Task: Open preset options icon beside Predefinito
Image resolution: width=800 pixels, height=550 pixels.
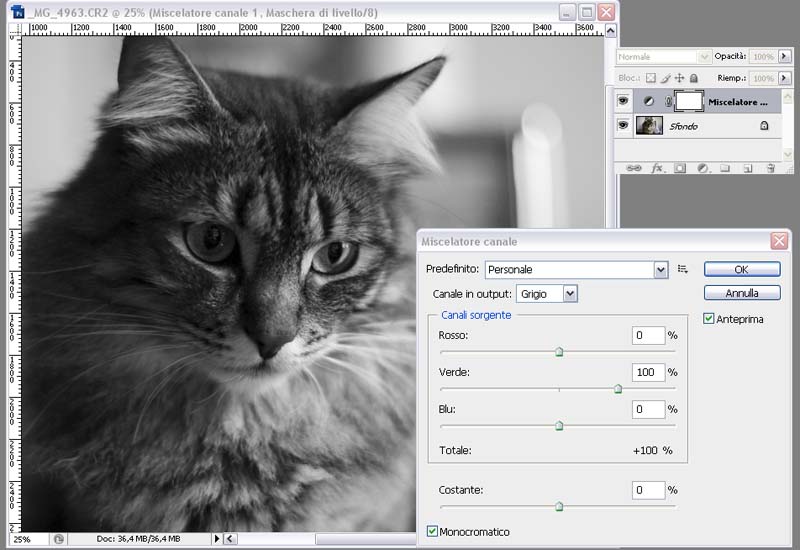Action: pos(683,269)
